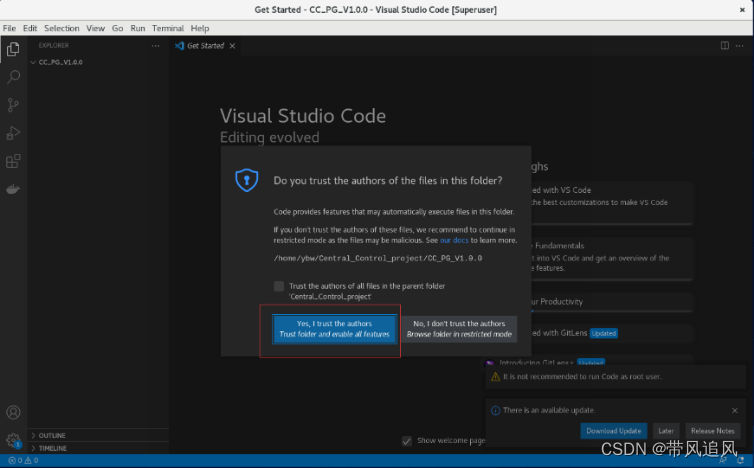Check Trust the authors of parent folder
This screenshot has height=468, width=754.
(279, 287)
